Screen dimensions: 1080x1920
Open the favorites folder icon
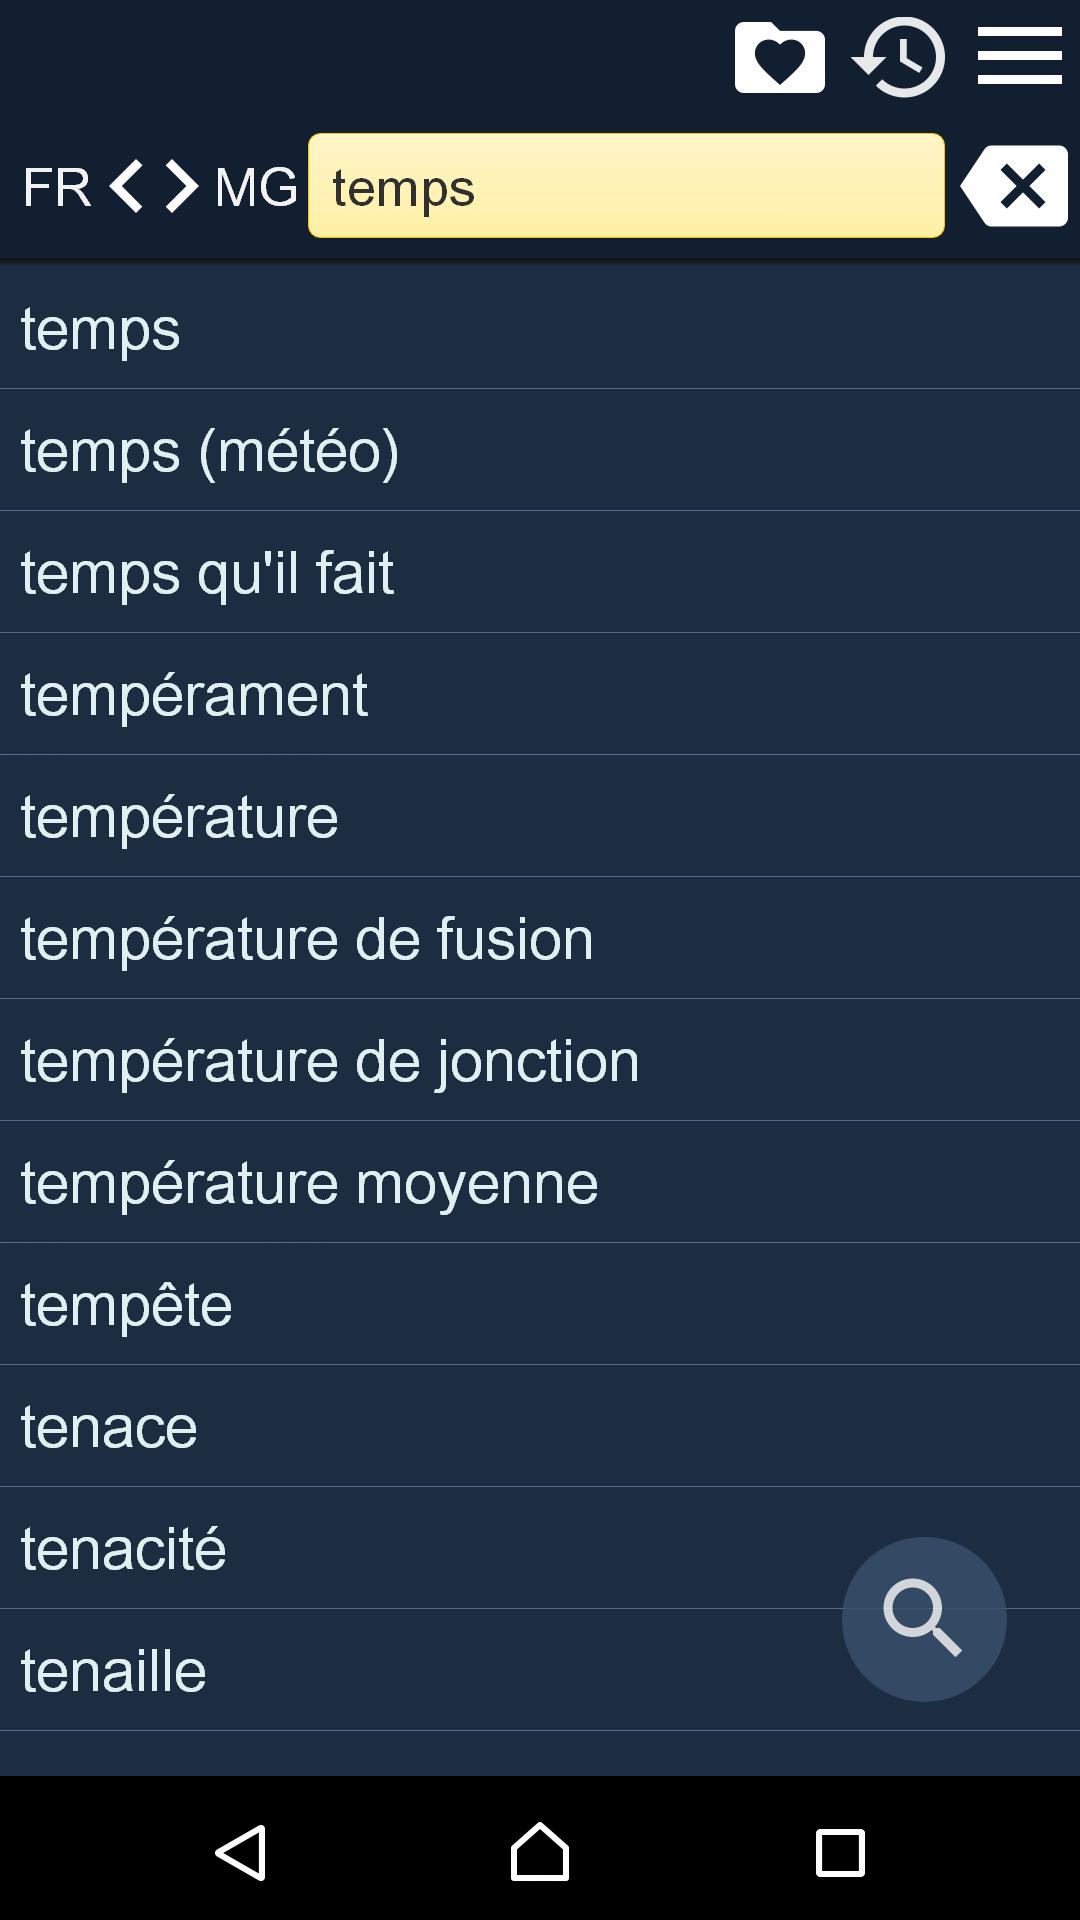click(779, 57)
